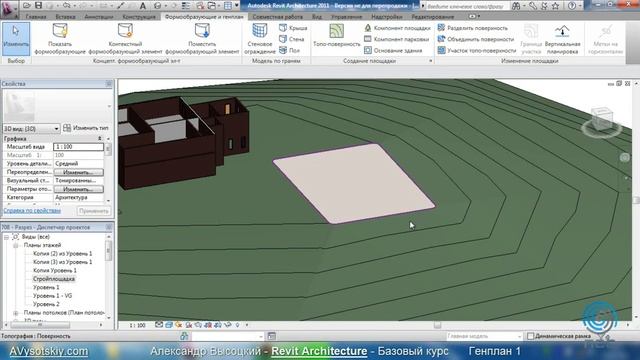The width and height of the screenshot is (640, 360).
Task: Click the Text 'A' quick-access icon
Action: (x=142, y=6)
